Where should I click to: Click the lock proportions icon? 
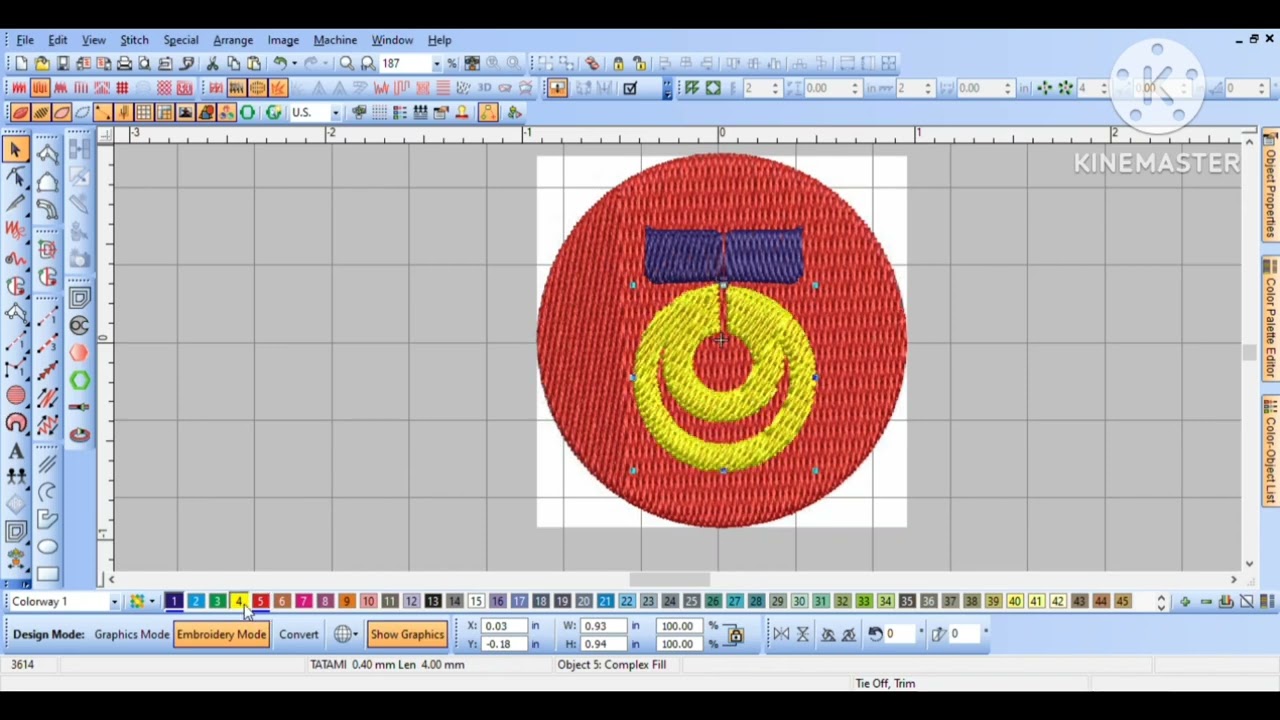736,634
